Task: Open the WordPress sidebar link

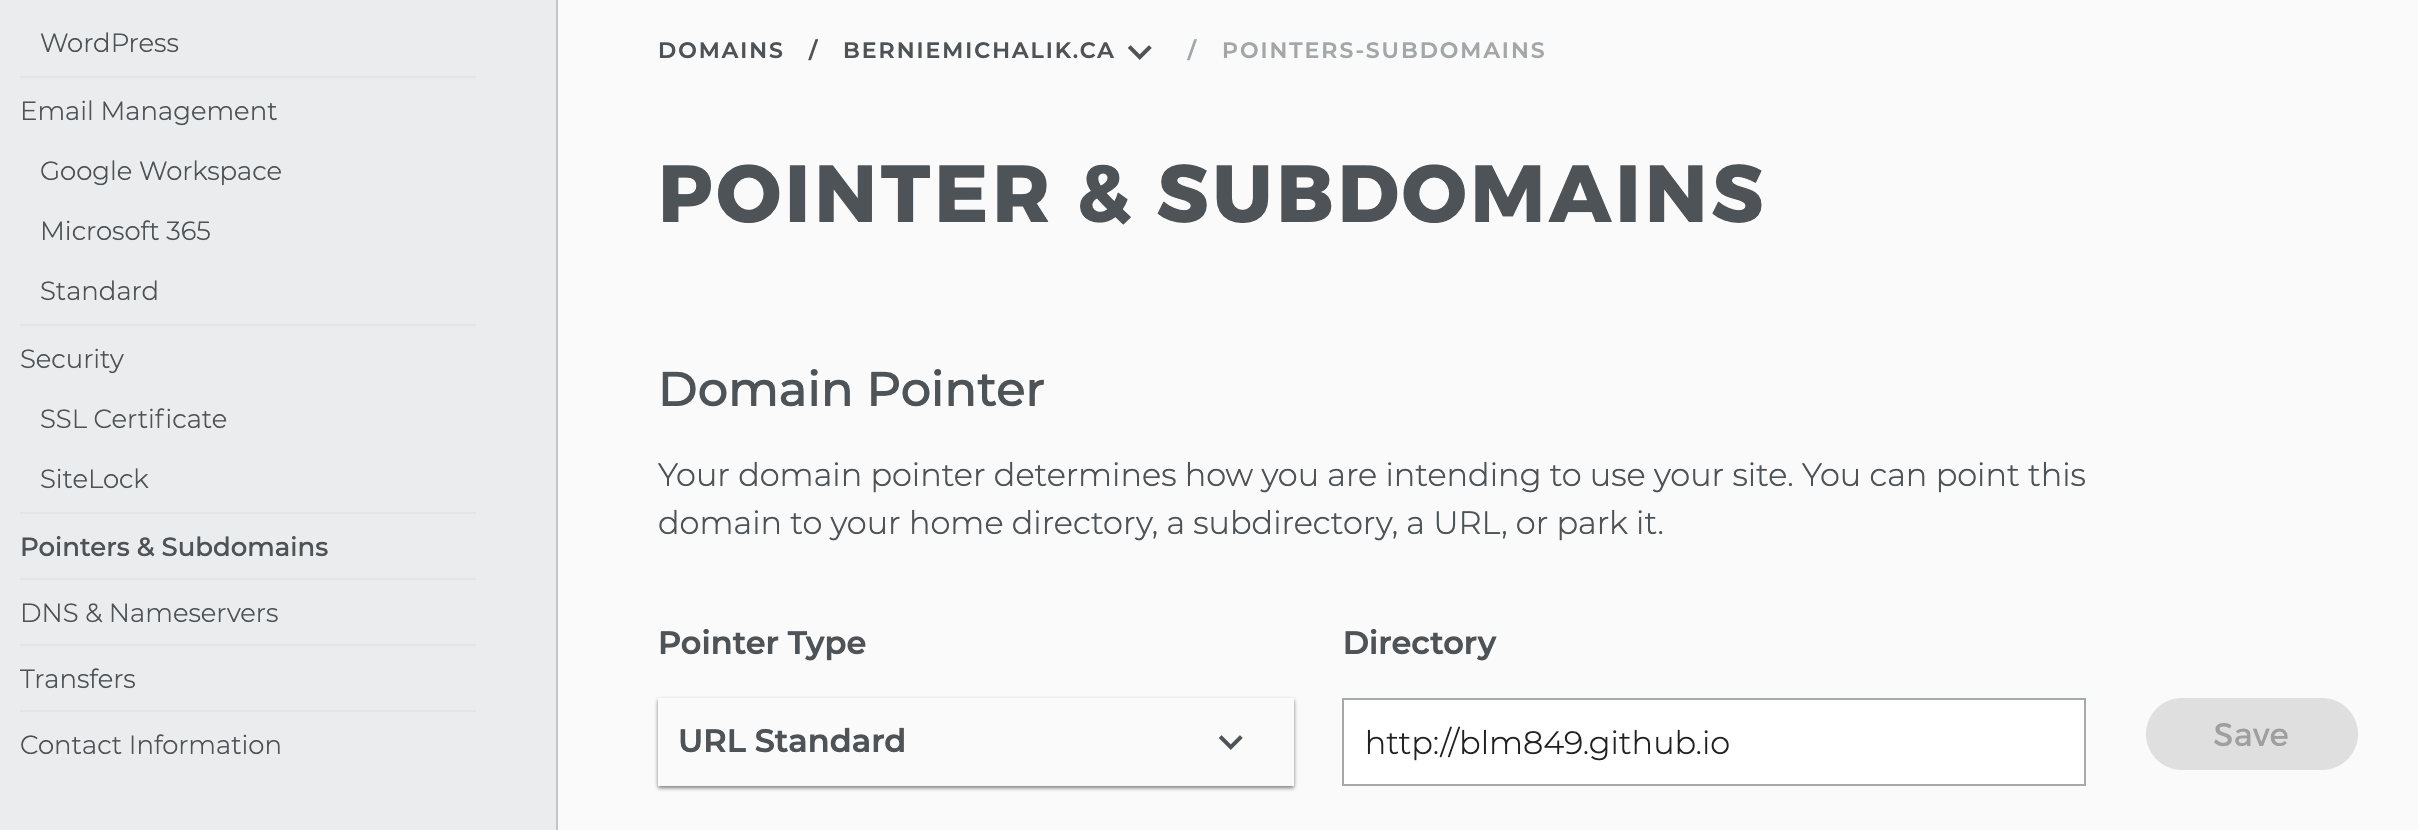Action: tap(109, 43)
